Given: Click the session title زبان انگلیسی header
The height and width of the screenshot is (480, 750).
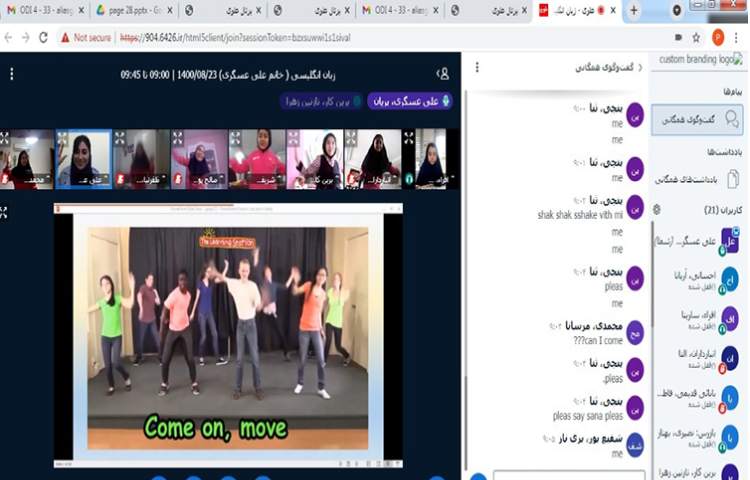Looking at the screenshot, I should click(x=228, y=75).
